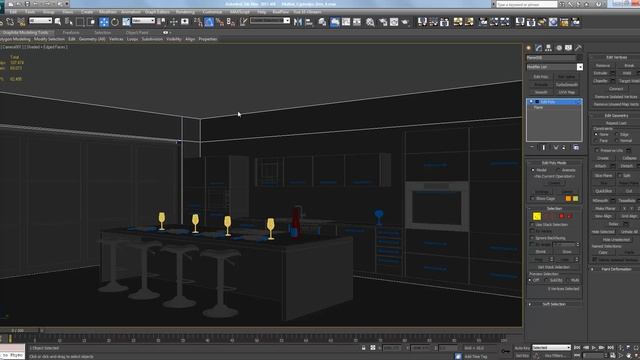
Task: Click the Use Pivot Point Center icon
Action: coord(161,22)
